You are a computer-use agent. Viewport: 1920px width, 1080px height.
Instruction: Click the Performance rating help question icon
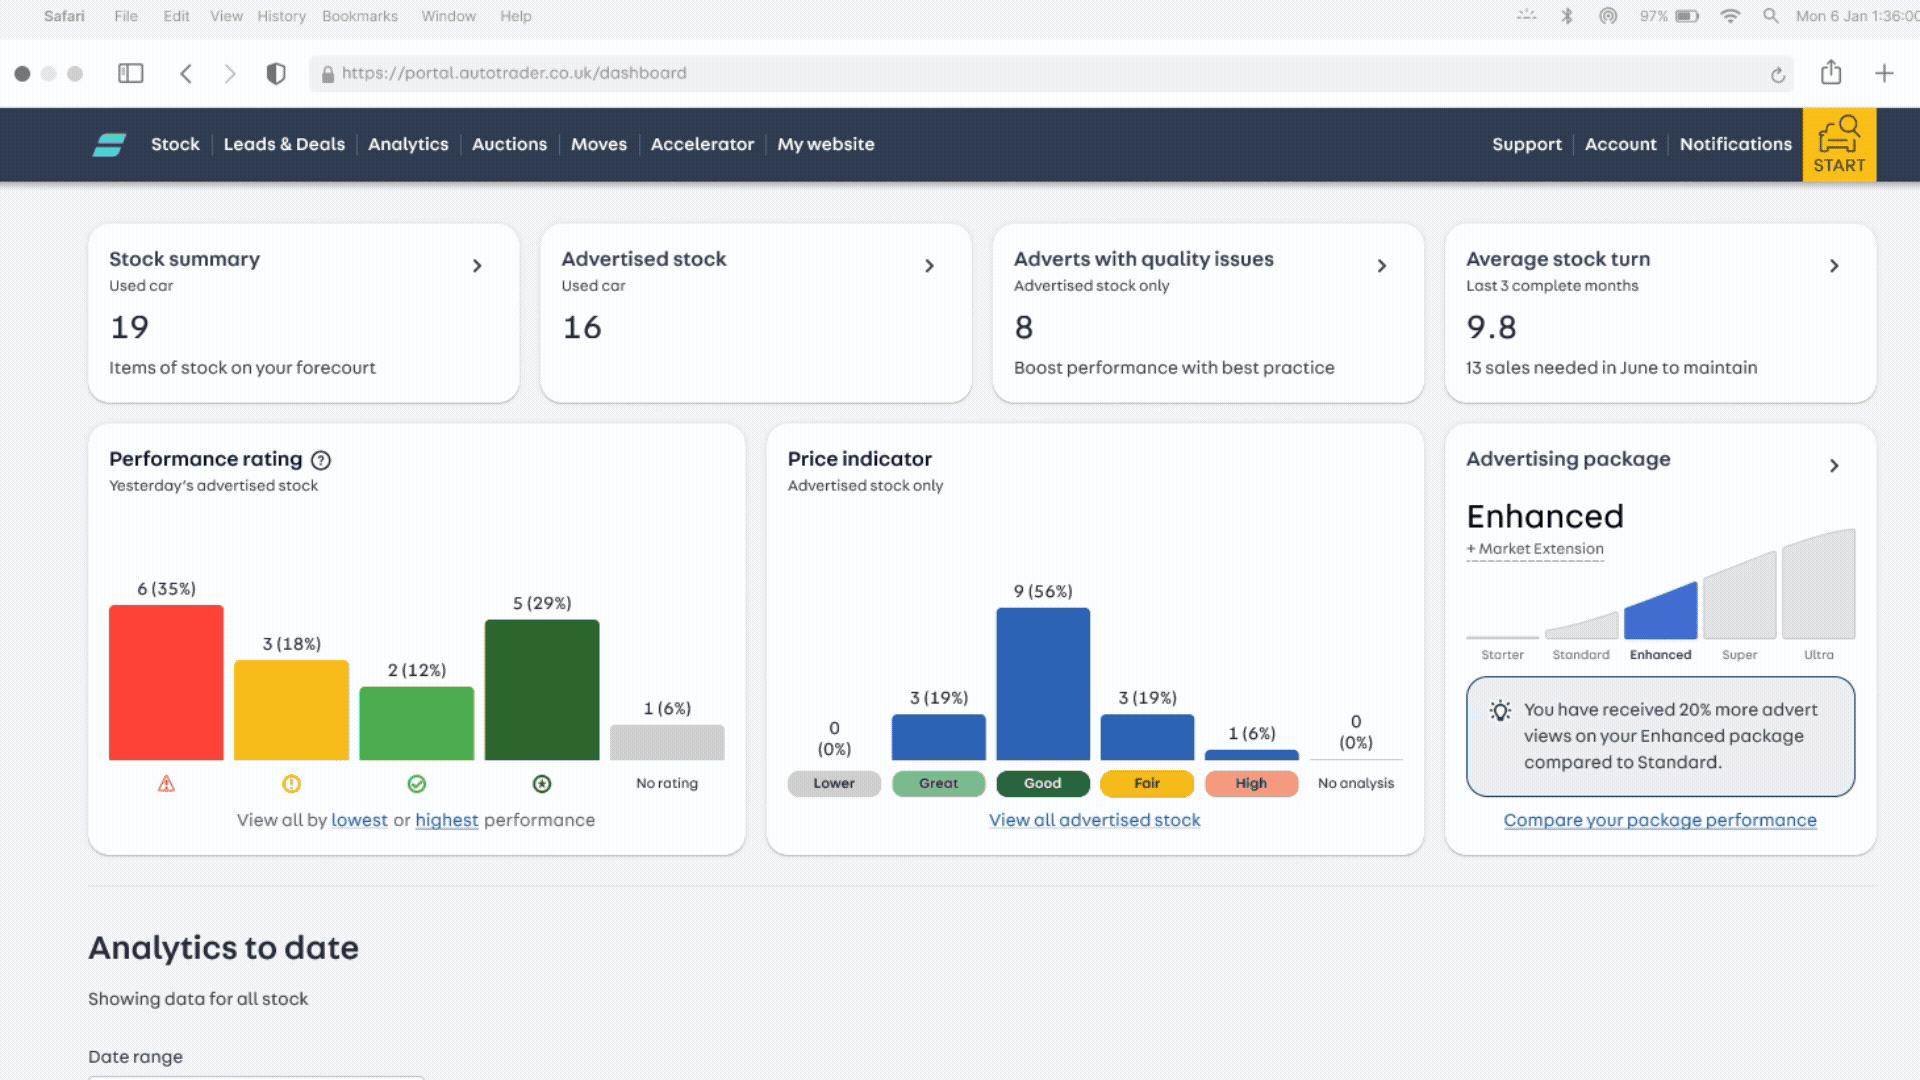(x=321, y=460)
